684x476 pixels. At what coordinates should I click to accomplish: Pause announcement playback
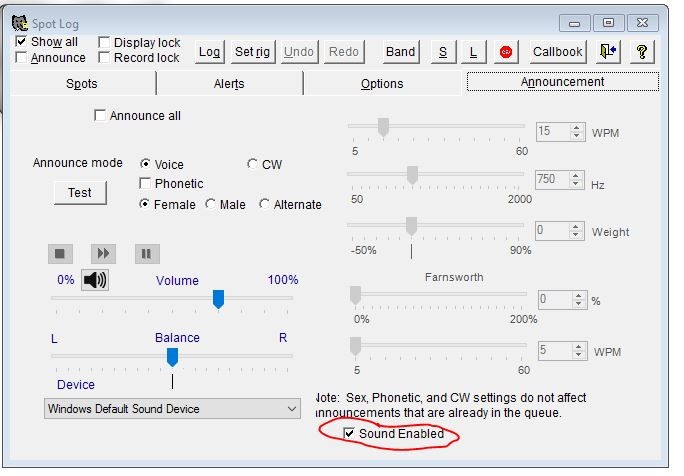(x=147, y=253)
